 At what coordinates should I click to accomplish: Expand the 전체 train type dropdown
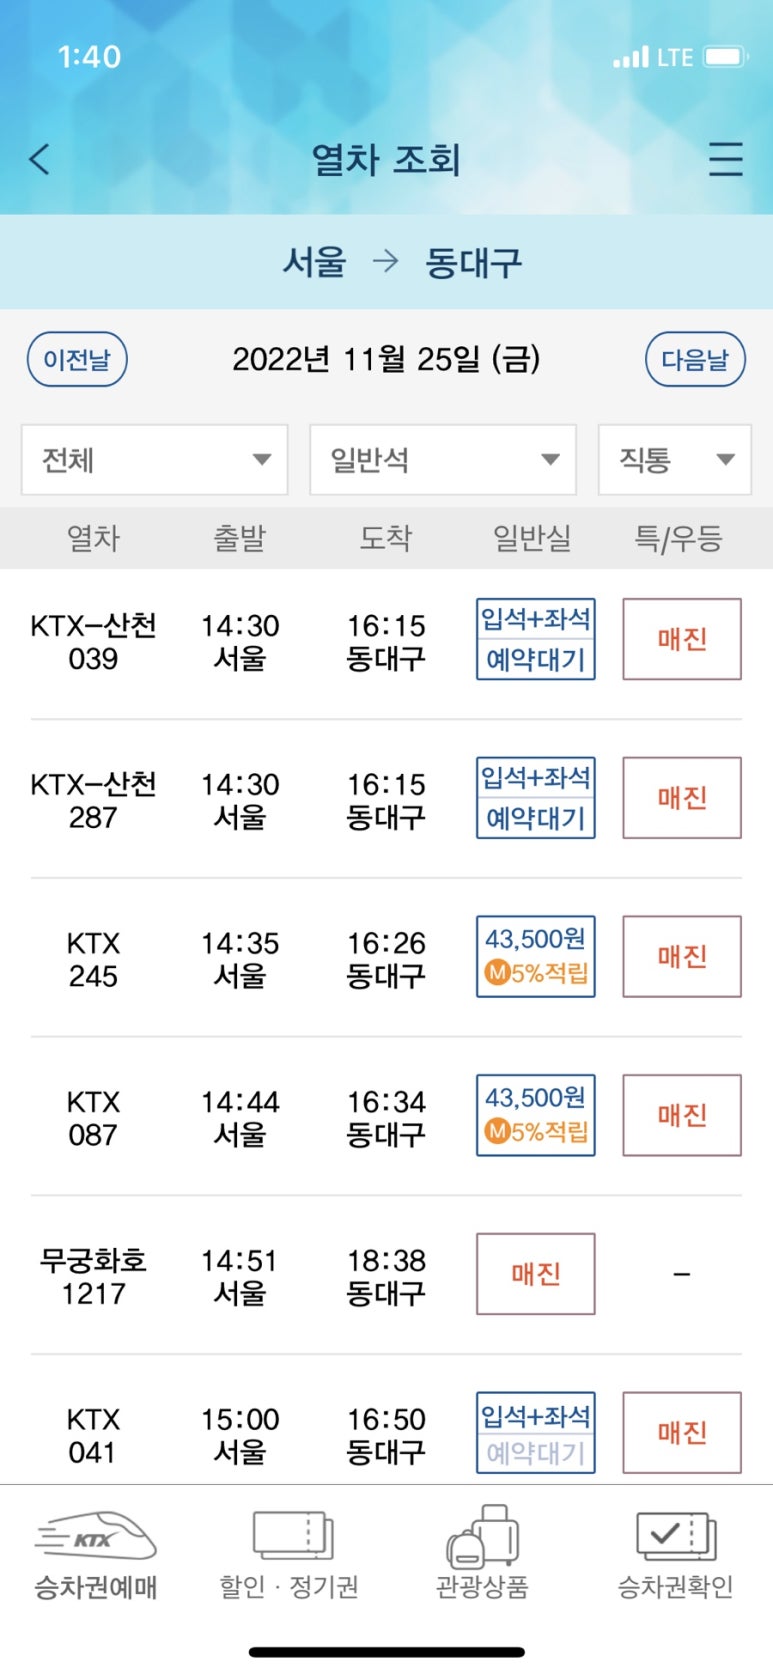tap(155, 460)
